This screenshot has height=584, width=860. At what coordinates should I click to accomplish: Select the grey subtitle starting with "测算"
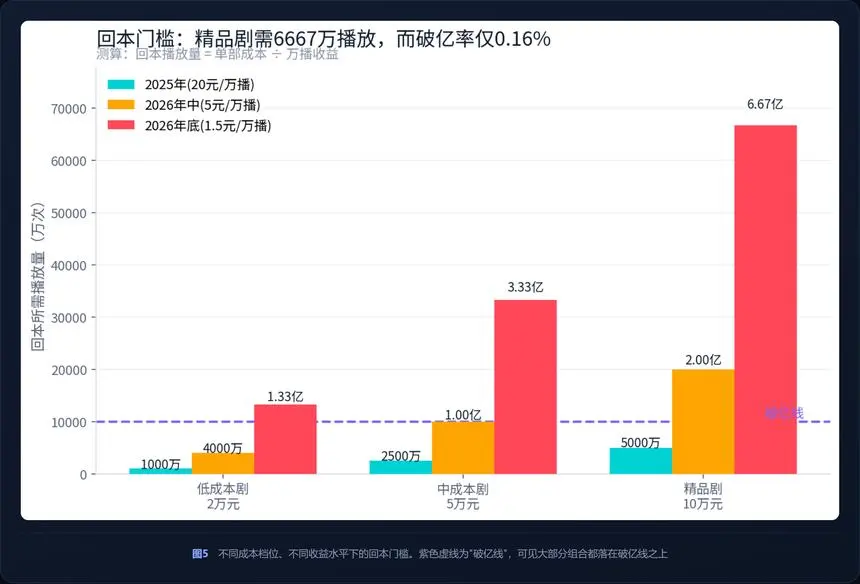click(217, 54)
